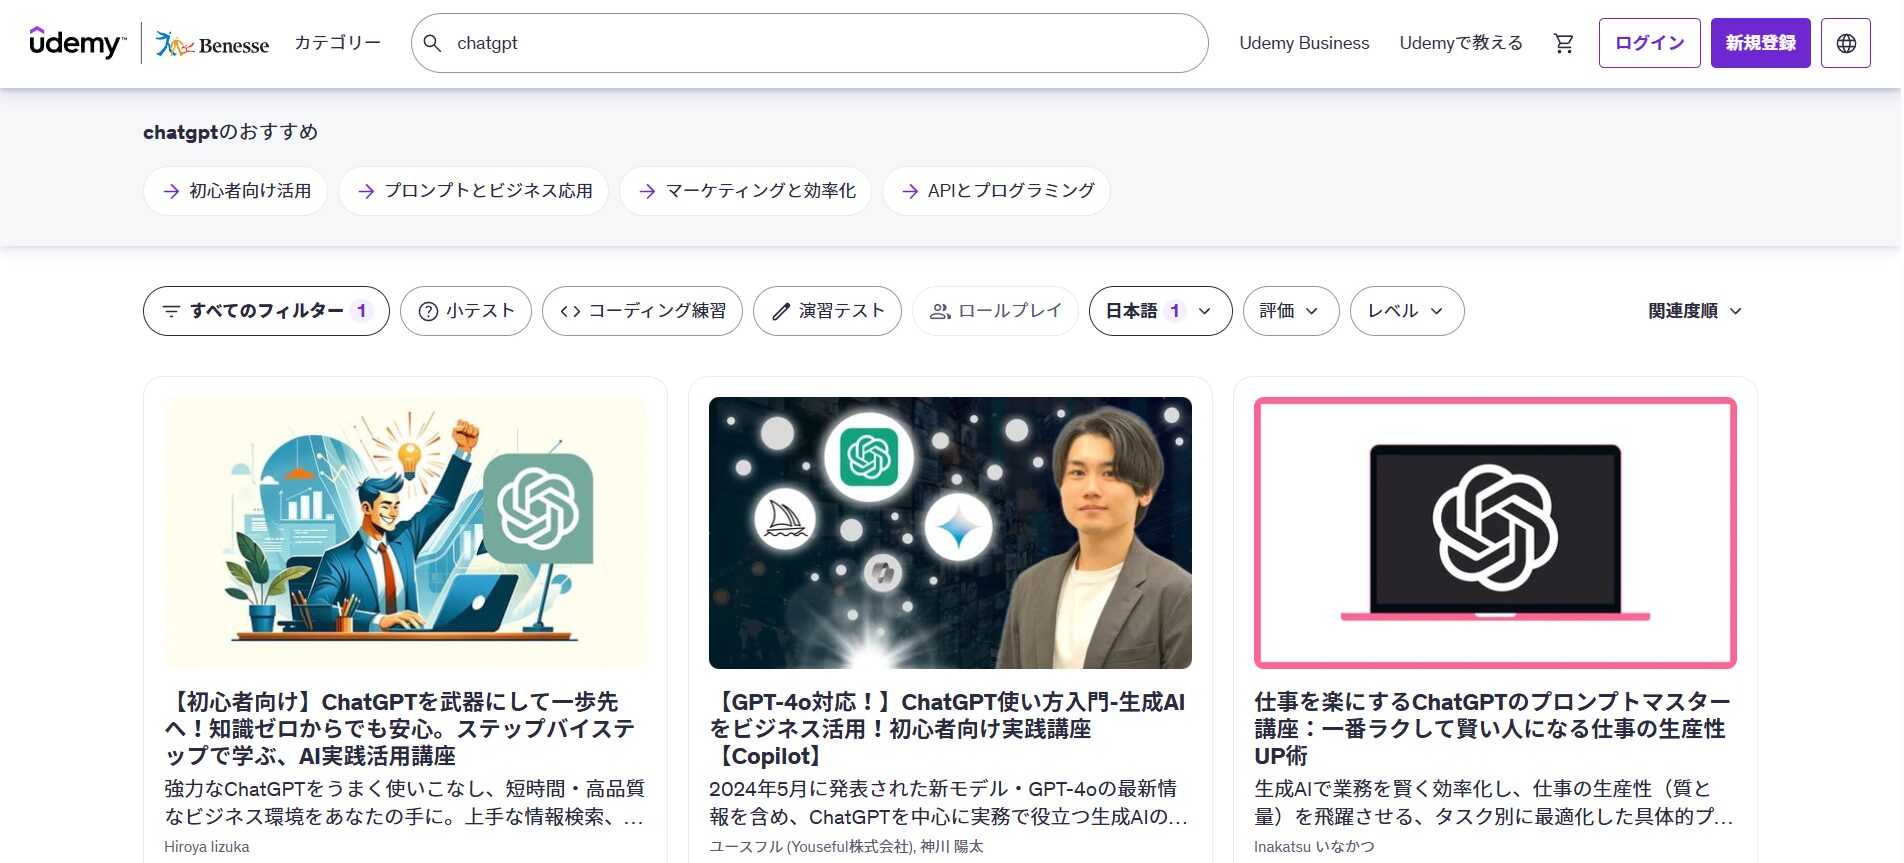Expand the 評価 rating dropdown
Image resolution: width=1904 pixels, height=863 pixels.
tap(1291, 311)
